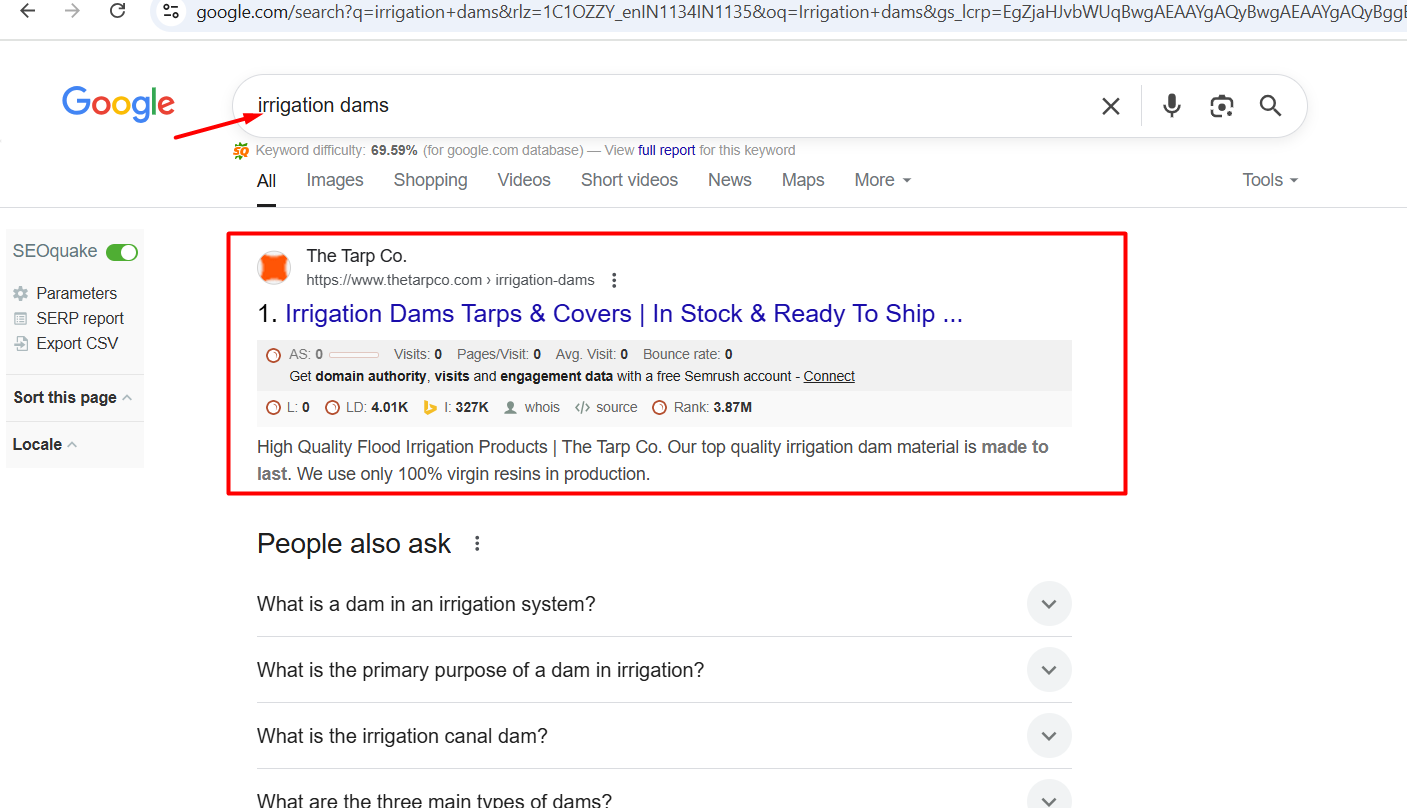Viewport: 1407px width, 808px height.
Task: Open the Irrigation Dams Tarps & Covers result
Action: coord(623,314)
